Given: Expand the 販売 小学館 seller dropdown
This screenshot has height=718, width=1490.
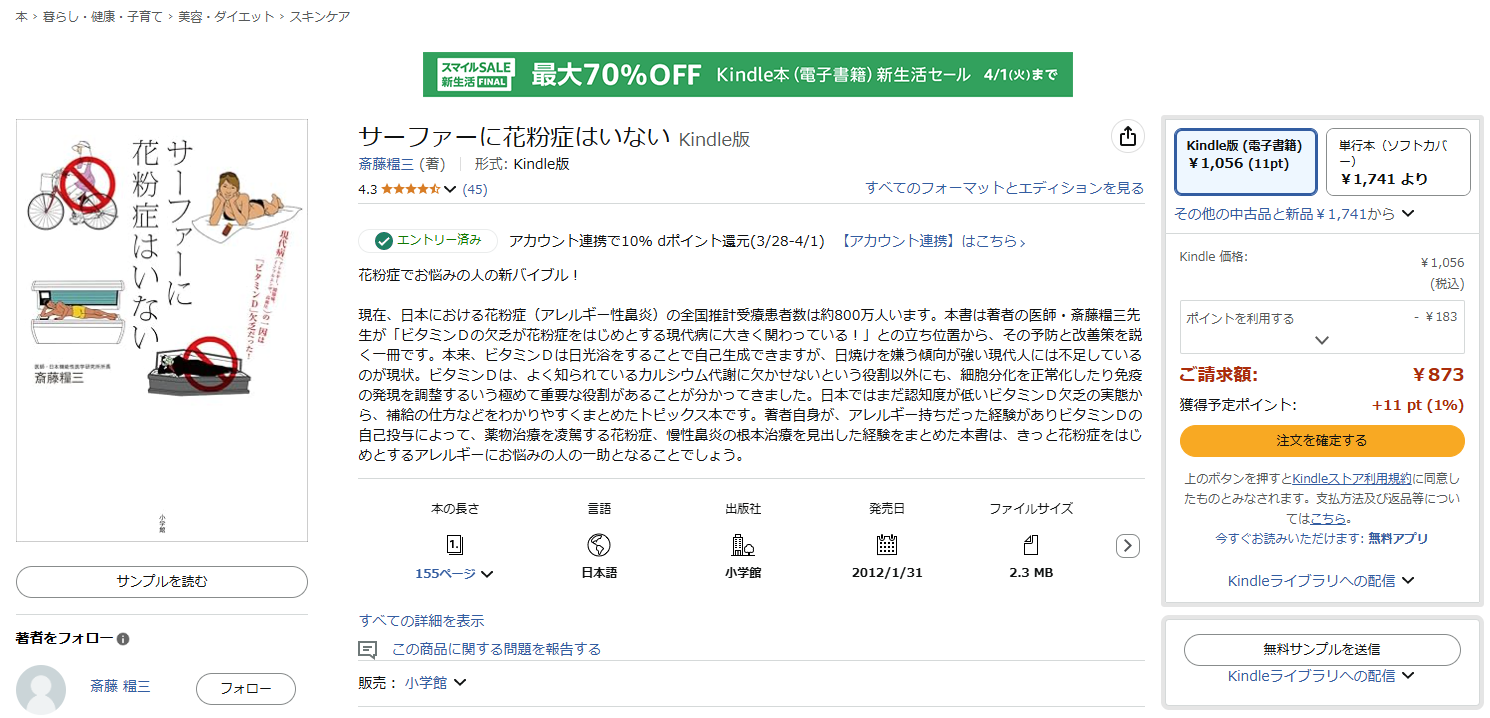Looking at the screenshot, I should pyautogui.click(x=459, y=683).
